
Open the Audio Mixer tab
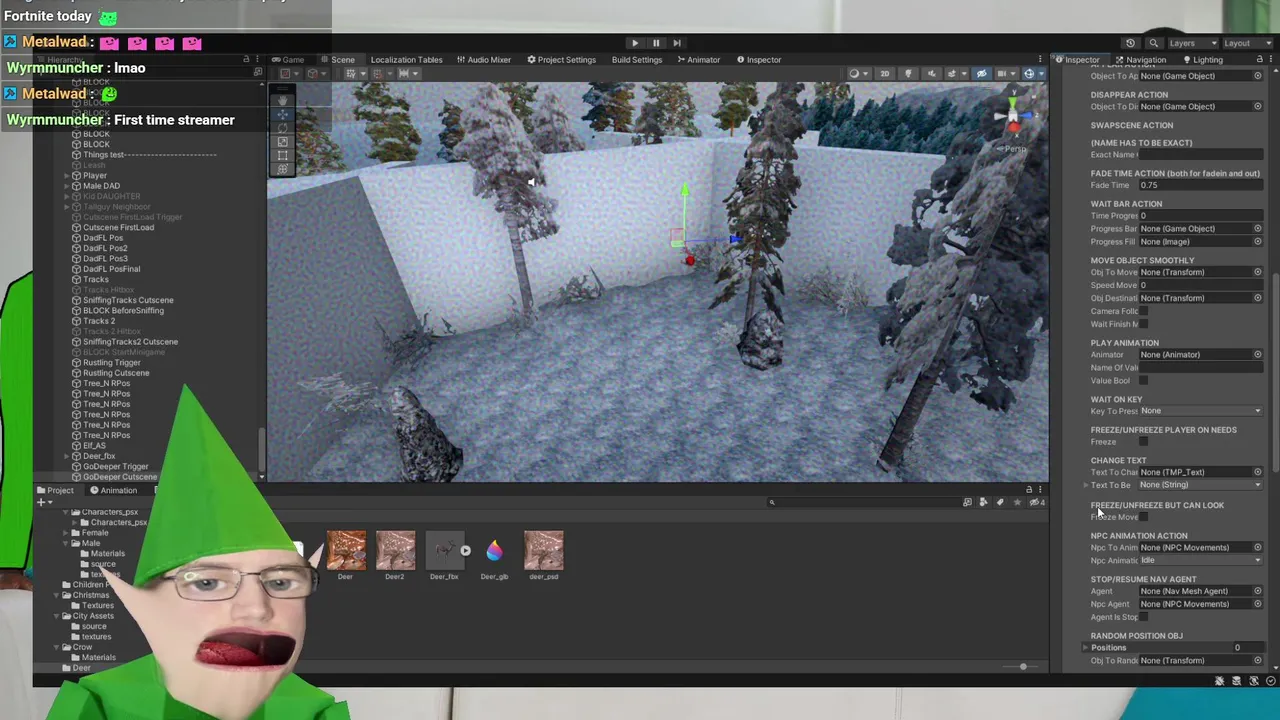click(x=484, y=60)
